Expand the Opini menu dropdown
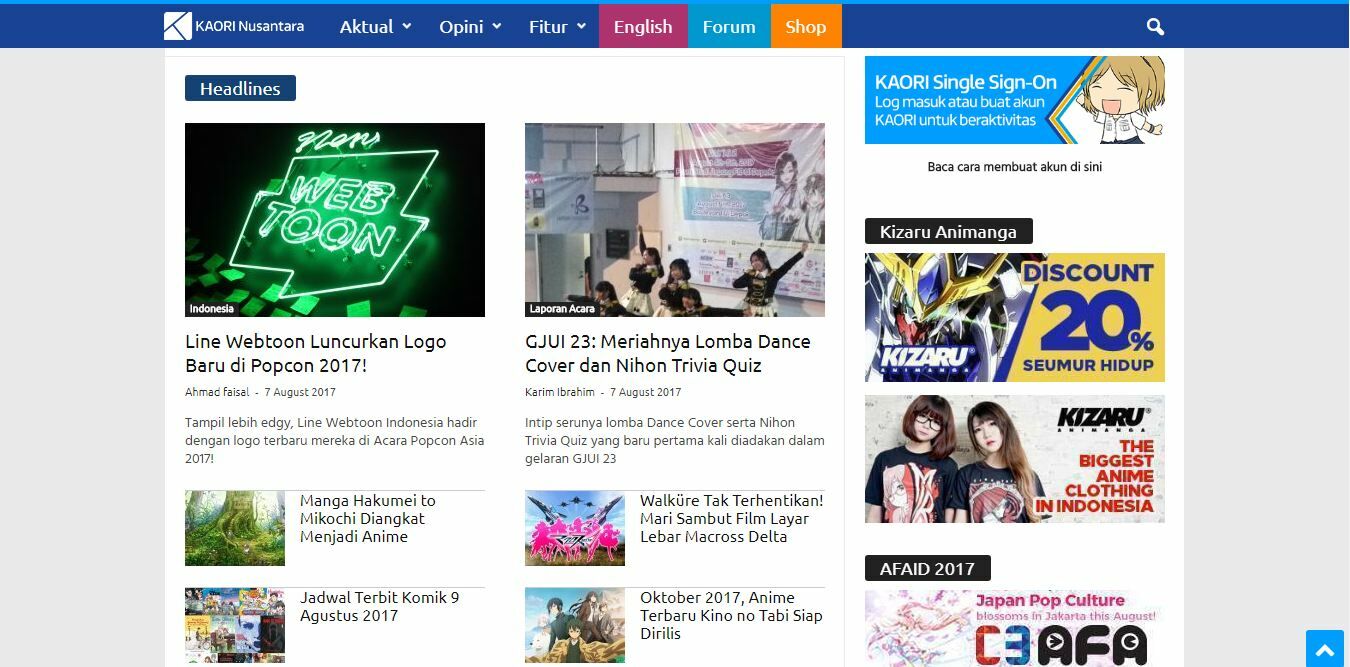This screenshot has width=1350, height=667. (x=470, y=27)
